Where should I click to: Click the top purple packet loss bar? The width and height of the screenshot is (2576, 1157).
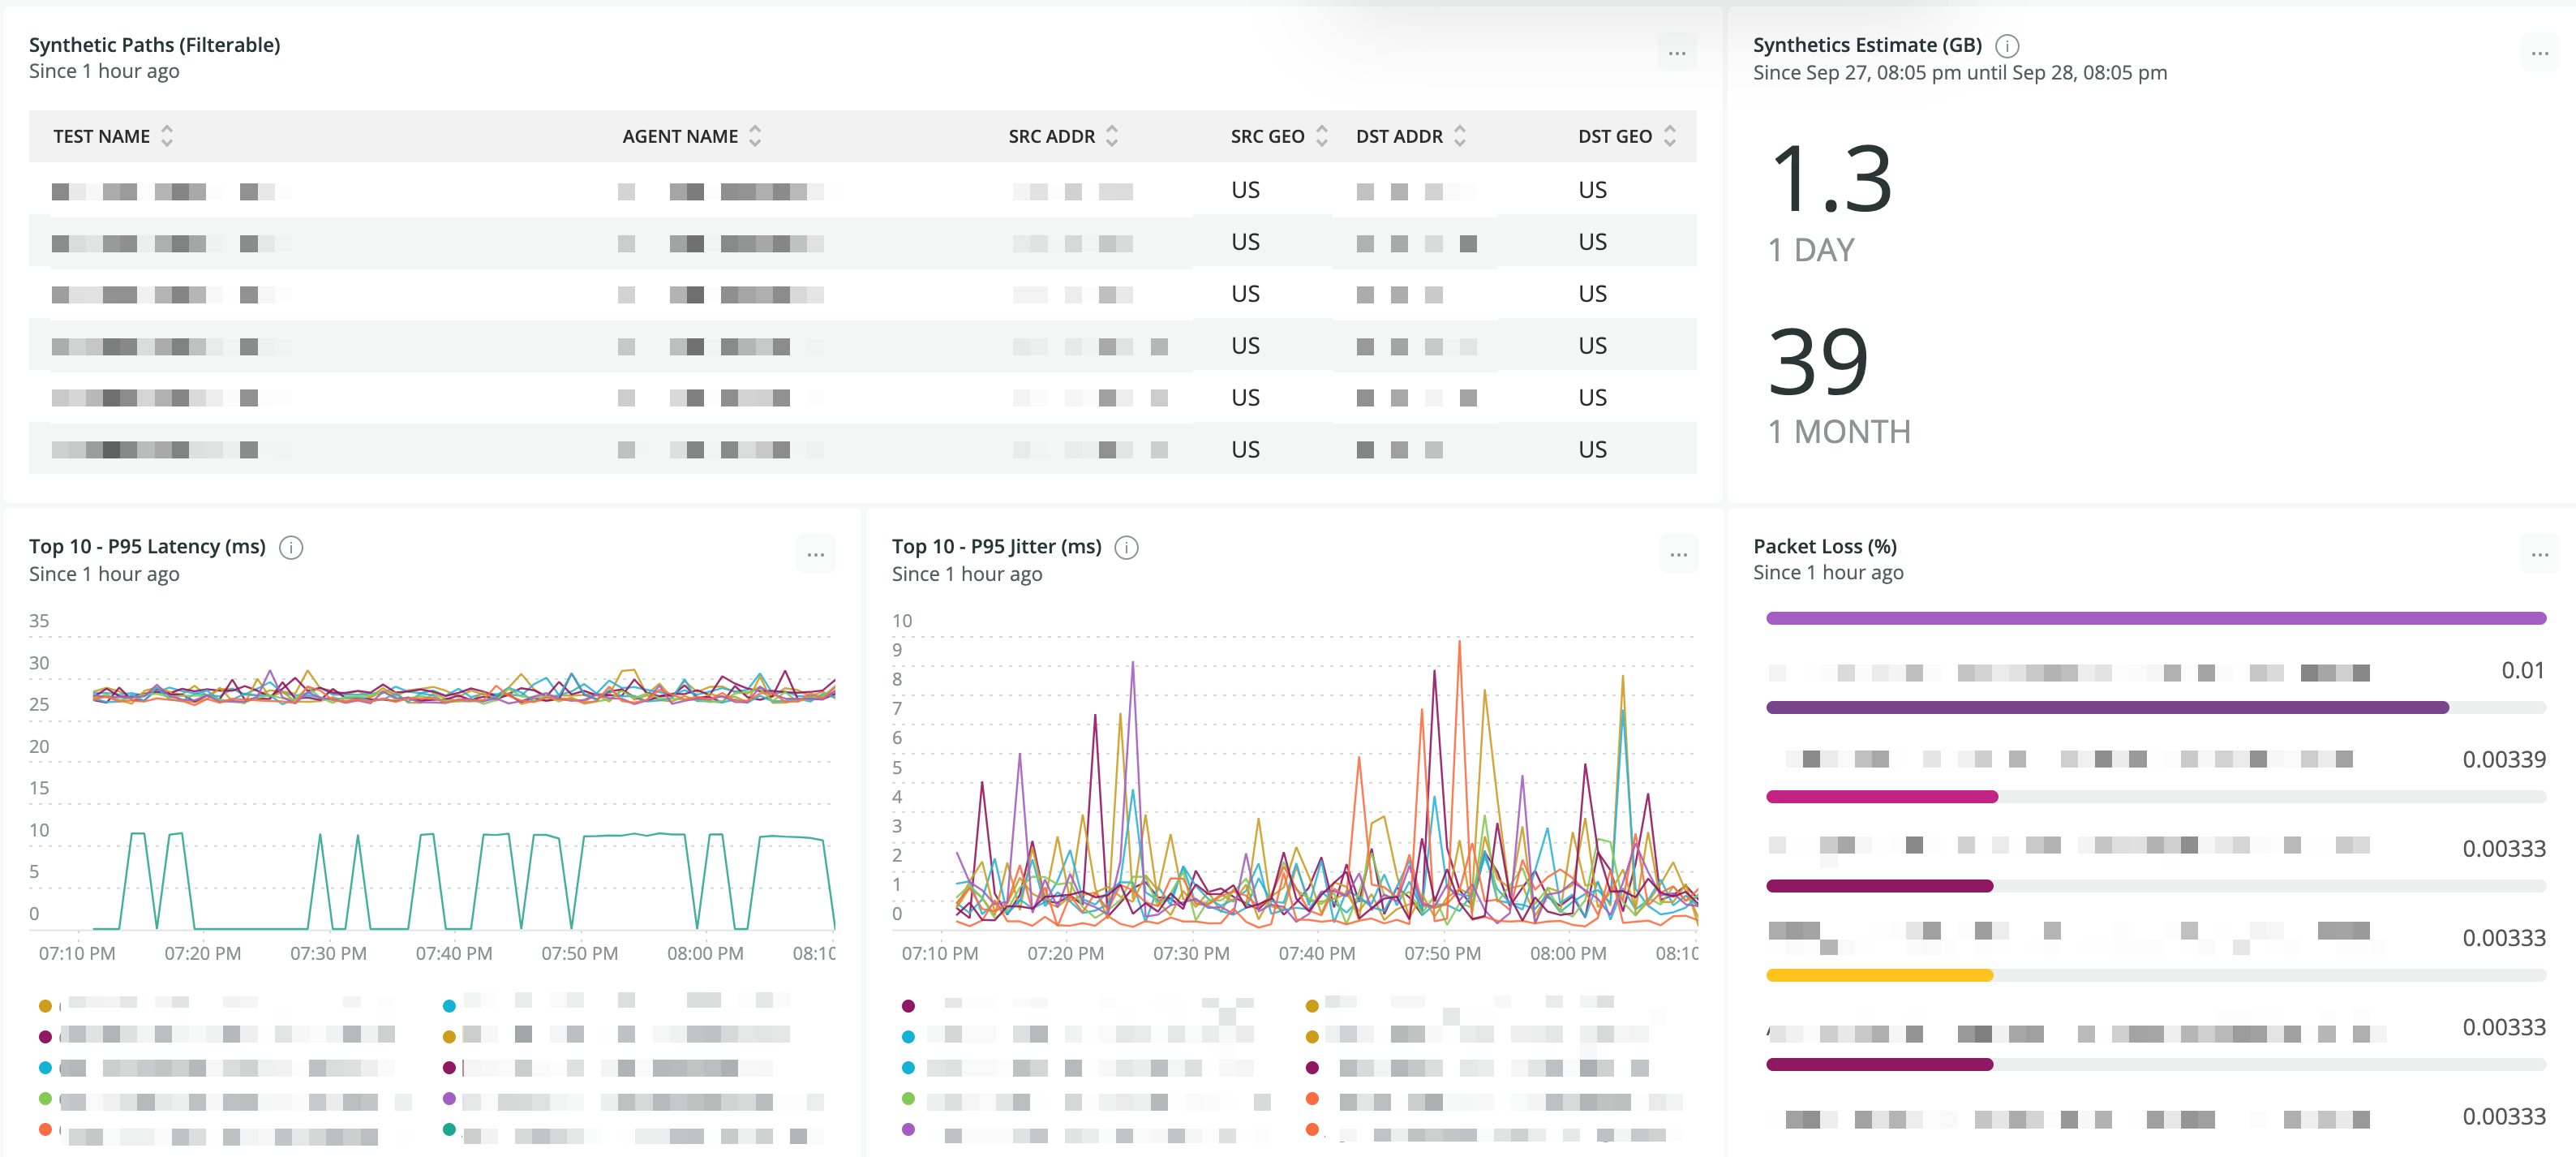pos(2155,619)
